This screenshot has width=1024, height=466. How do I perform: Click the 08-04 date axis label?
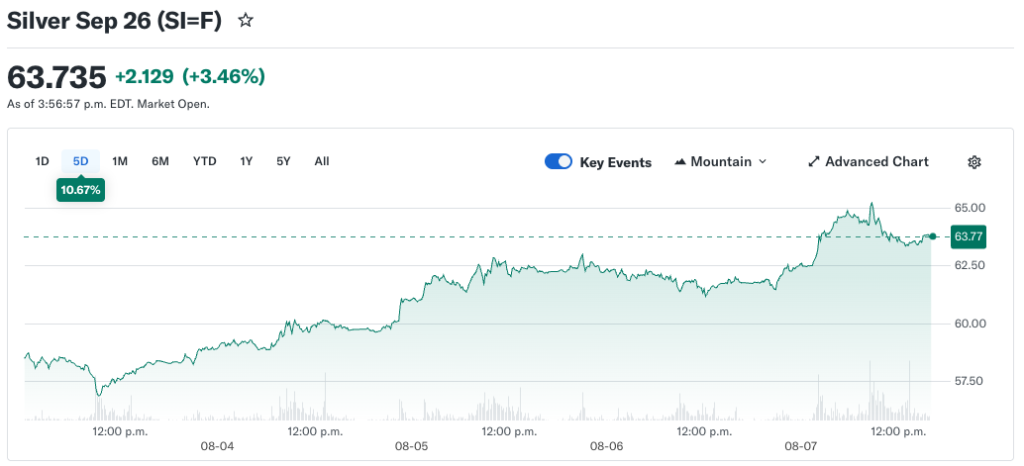coord(217,447)
